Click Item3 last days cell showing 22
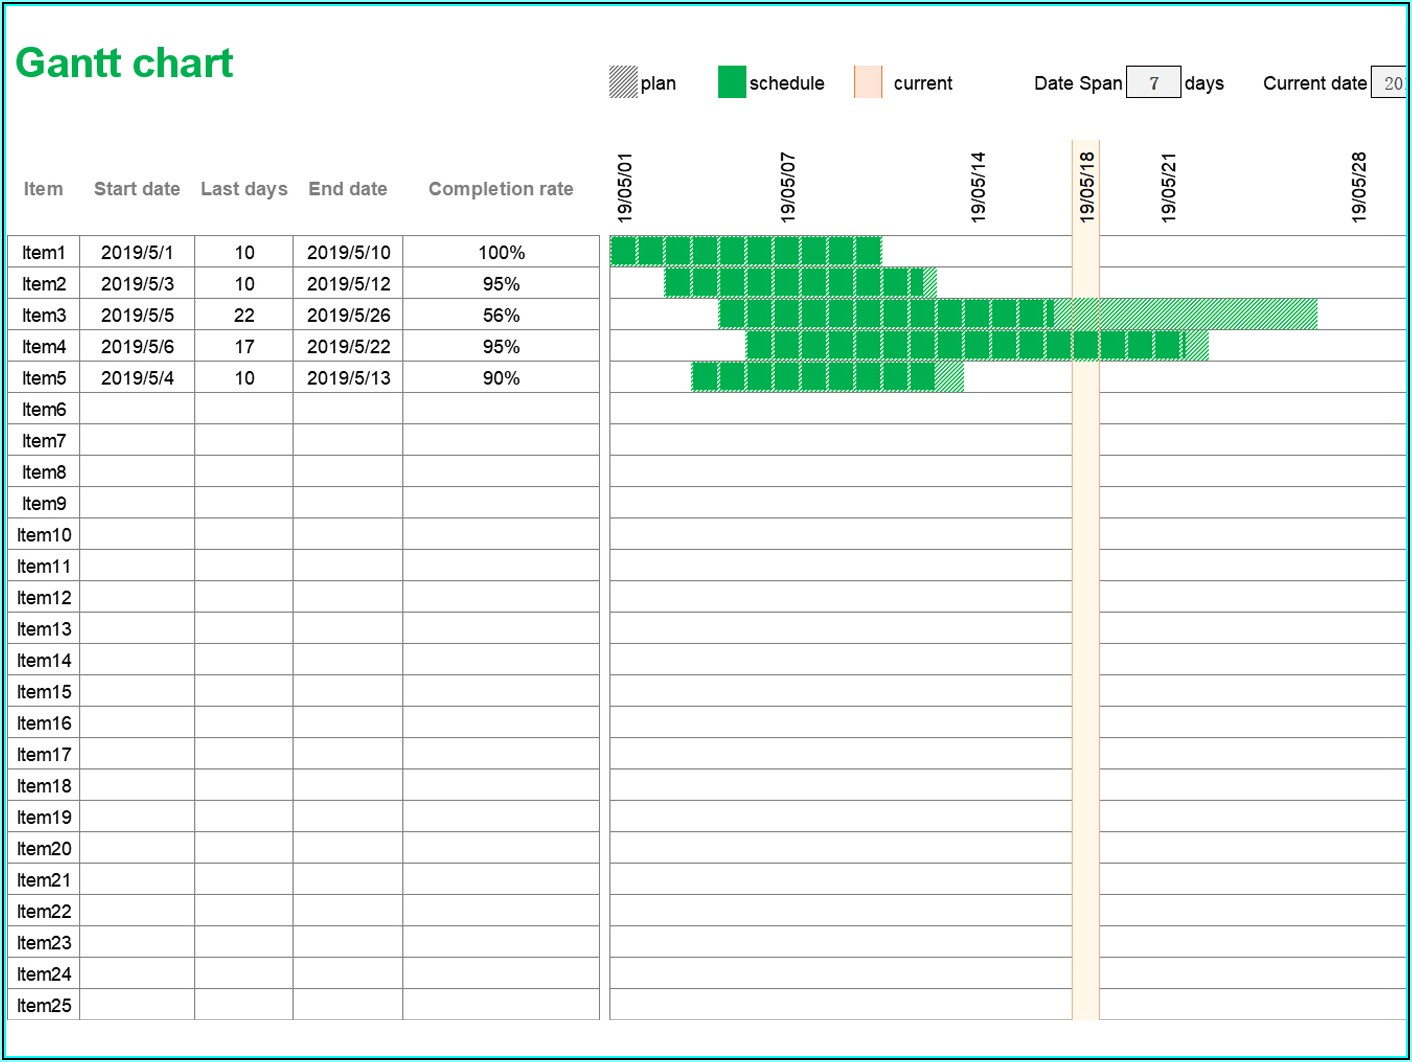Image resolution: width=1412 pixels, height=1062 pixels. (244, 315)
